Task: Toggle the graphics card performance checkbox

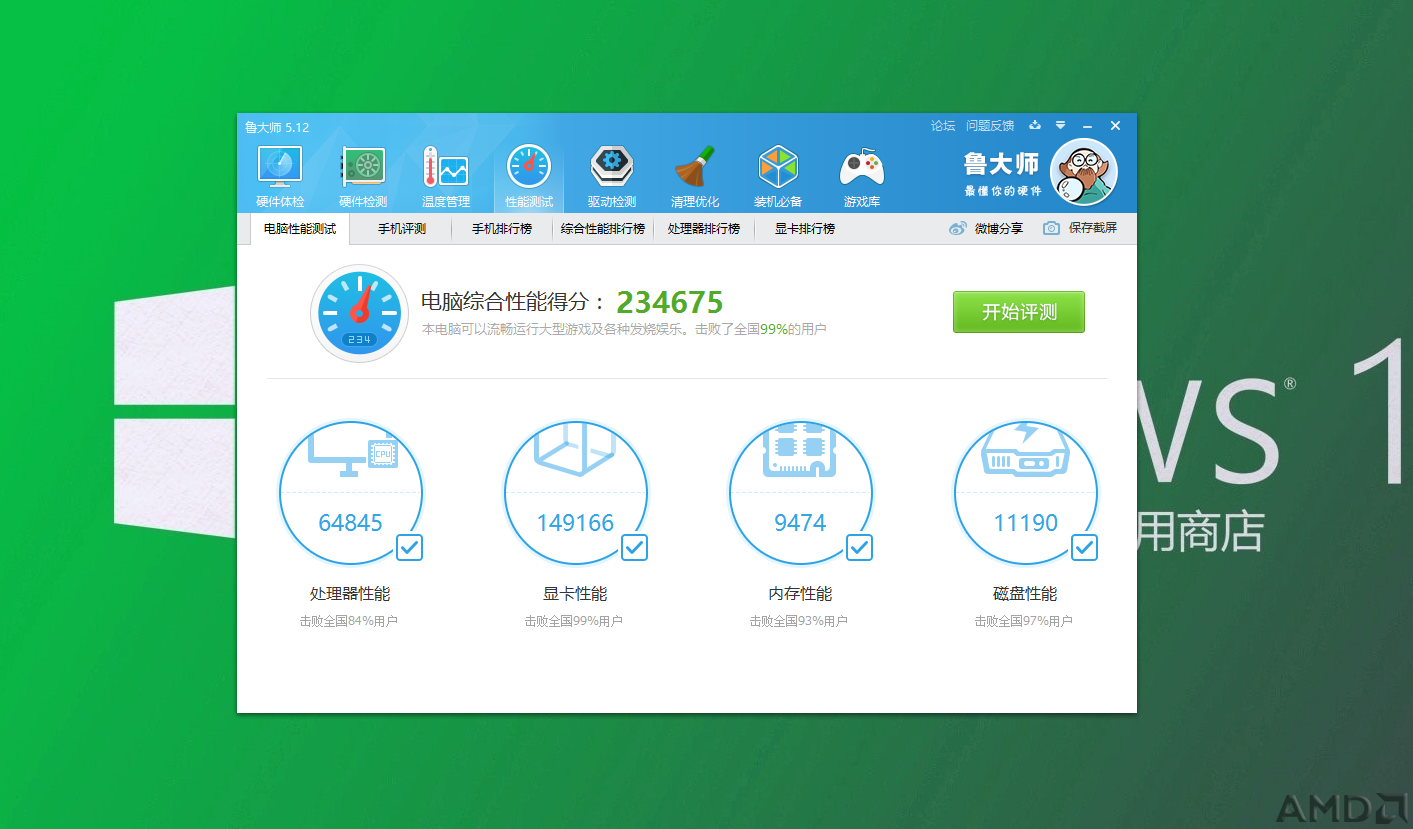Action: point(635,547)
